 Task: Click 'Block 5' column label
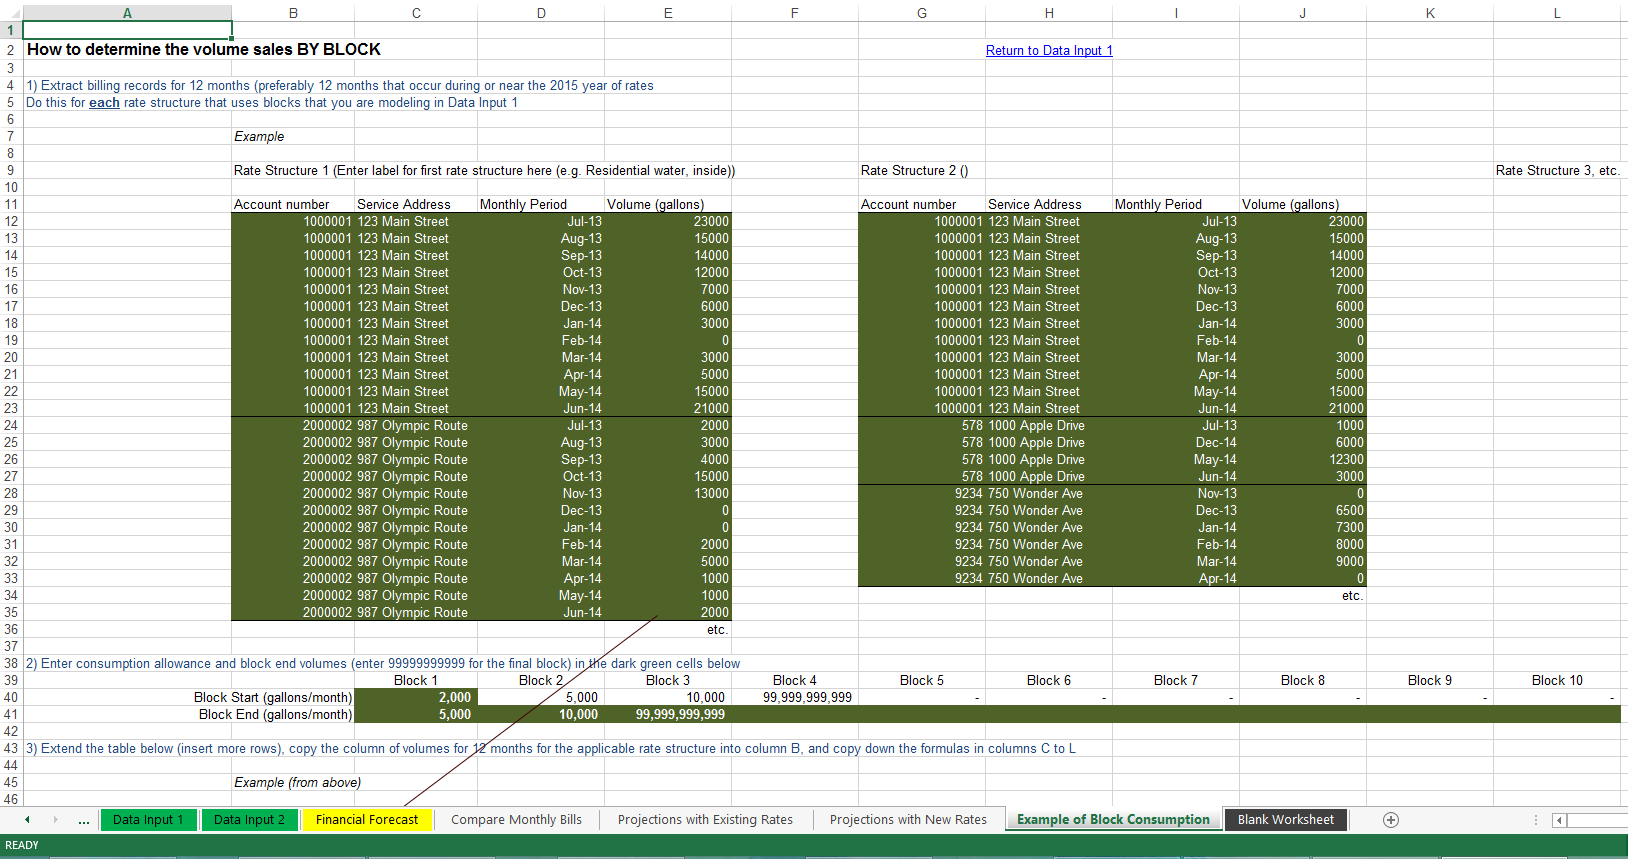922,681
